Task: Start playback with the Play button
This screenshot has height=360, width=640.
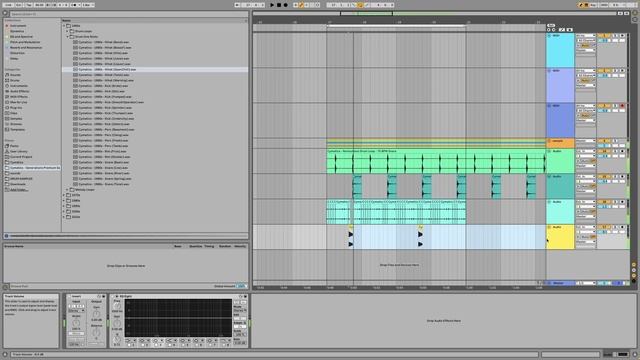Action: (x=272, y=5)
